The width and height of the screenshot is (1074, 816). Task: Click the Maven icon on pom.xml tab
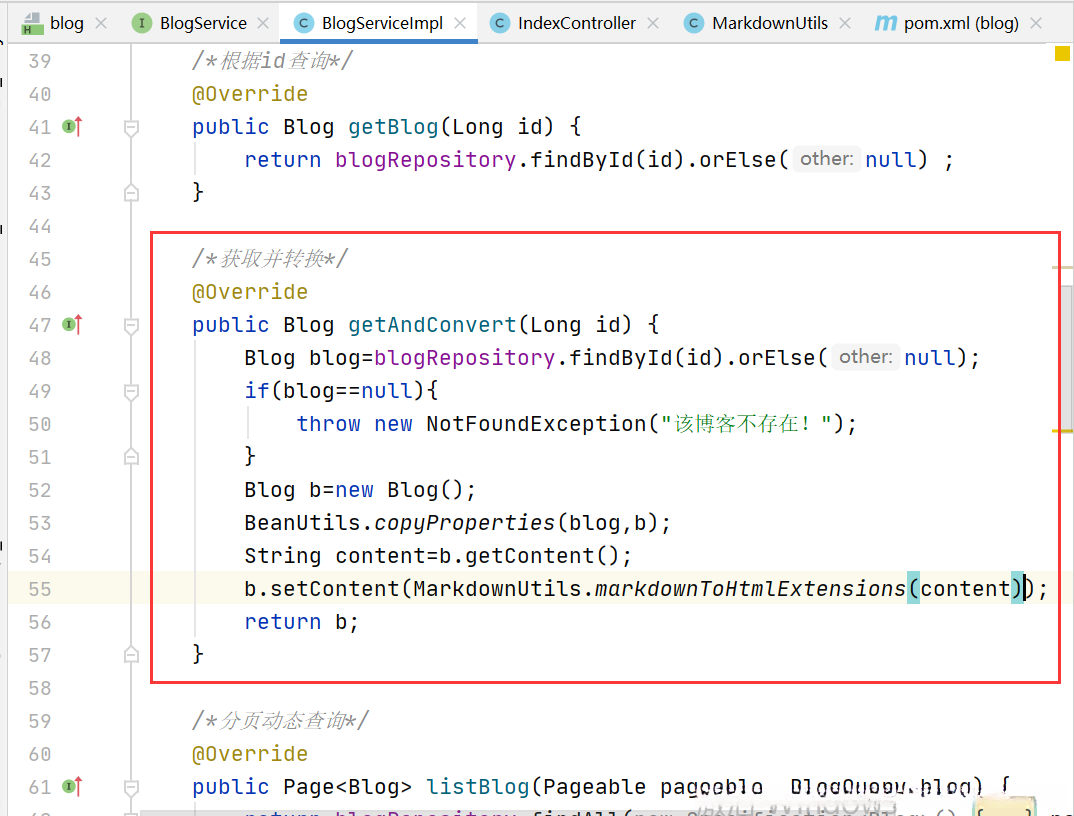point(885,23)
